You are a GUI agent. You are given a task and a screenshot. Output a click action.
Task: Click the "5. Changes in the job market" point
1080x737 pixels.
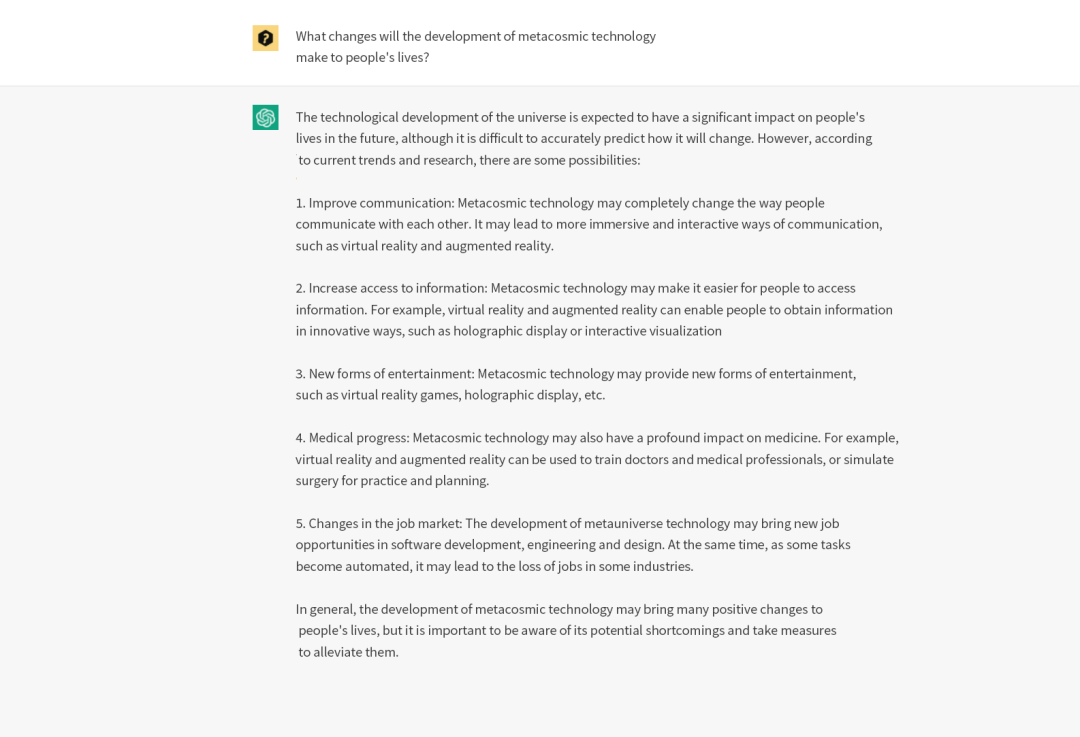pyautogui.click(x=567, y=524)
